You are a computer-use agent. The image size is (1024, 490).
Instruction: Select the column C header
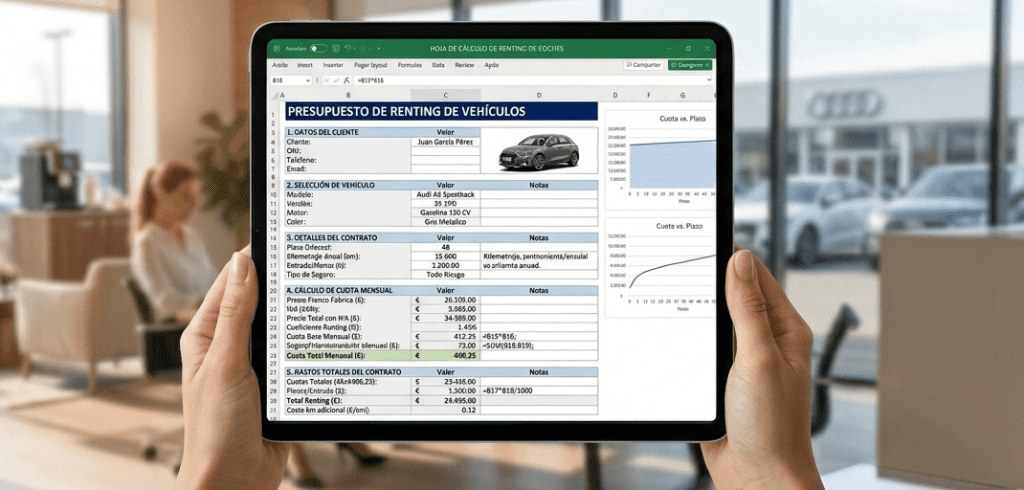(445, 95)
